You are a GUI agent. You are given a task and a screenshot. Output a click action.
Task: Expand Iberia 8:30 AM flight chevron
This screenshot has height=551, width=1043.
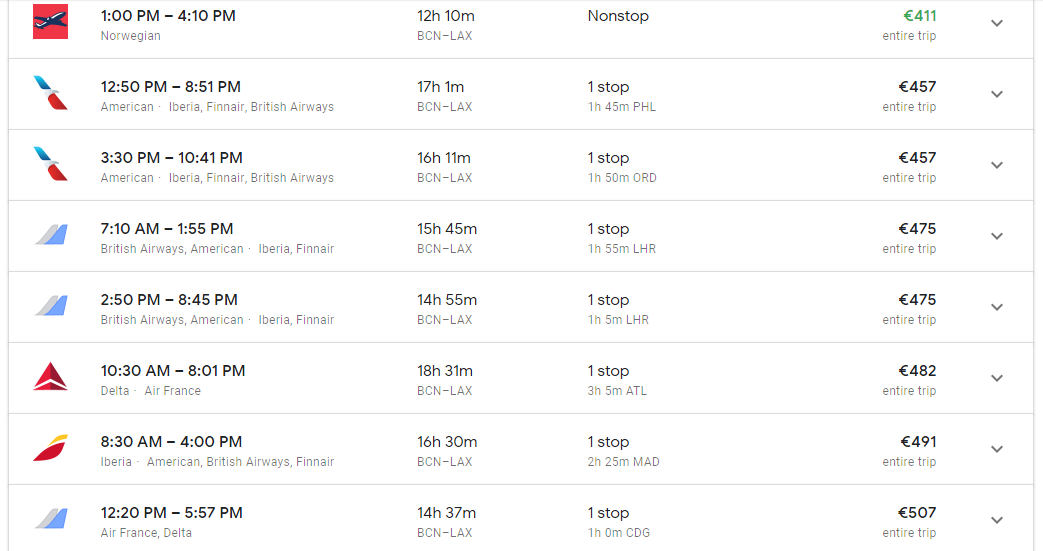coord(996,449)
